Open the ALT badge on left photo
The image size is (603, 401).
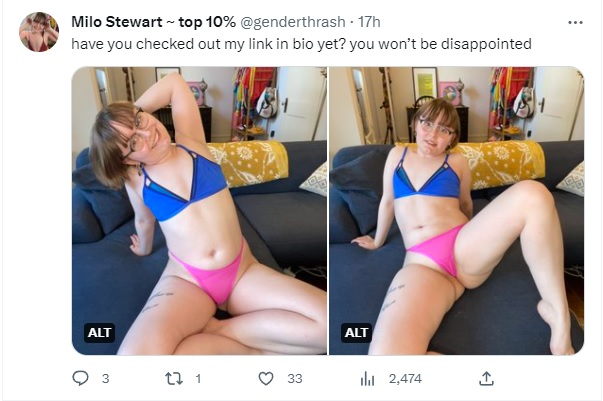(99, 333)
